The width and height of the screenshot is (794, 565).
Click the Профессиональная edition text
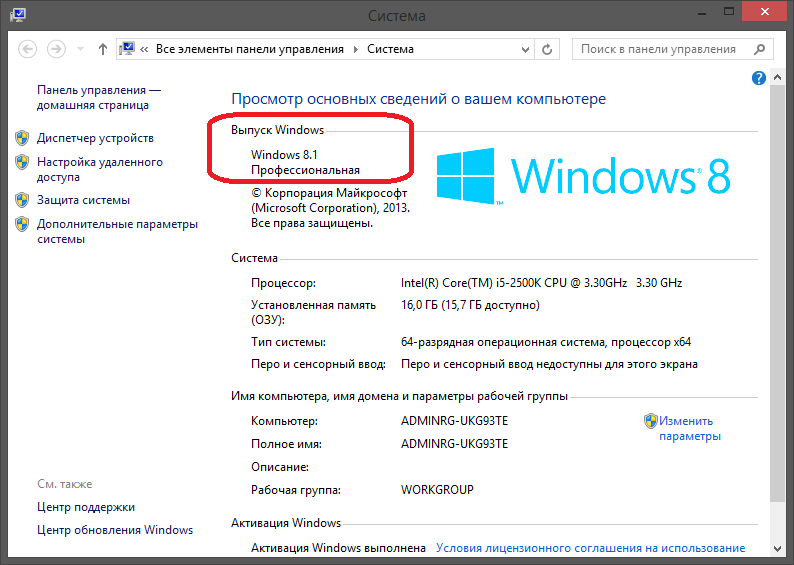pos(305,170)
